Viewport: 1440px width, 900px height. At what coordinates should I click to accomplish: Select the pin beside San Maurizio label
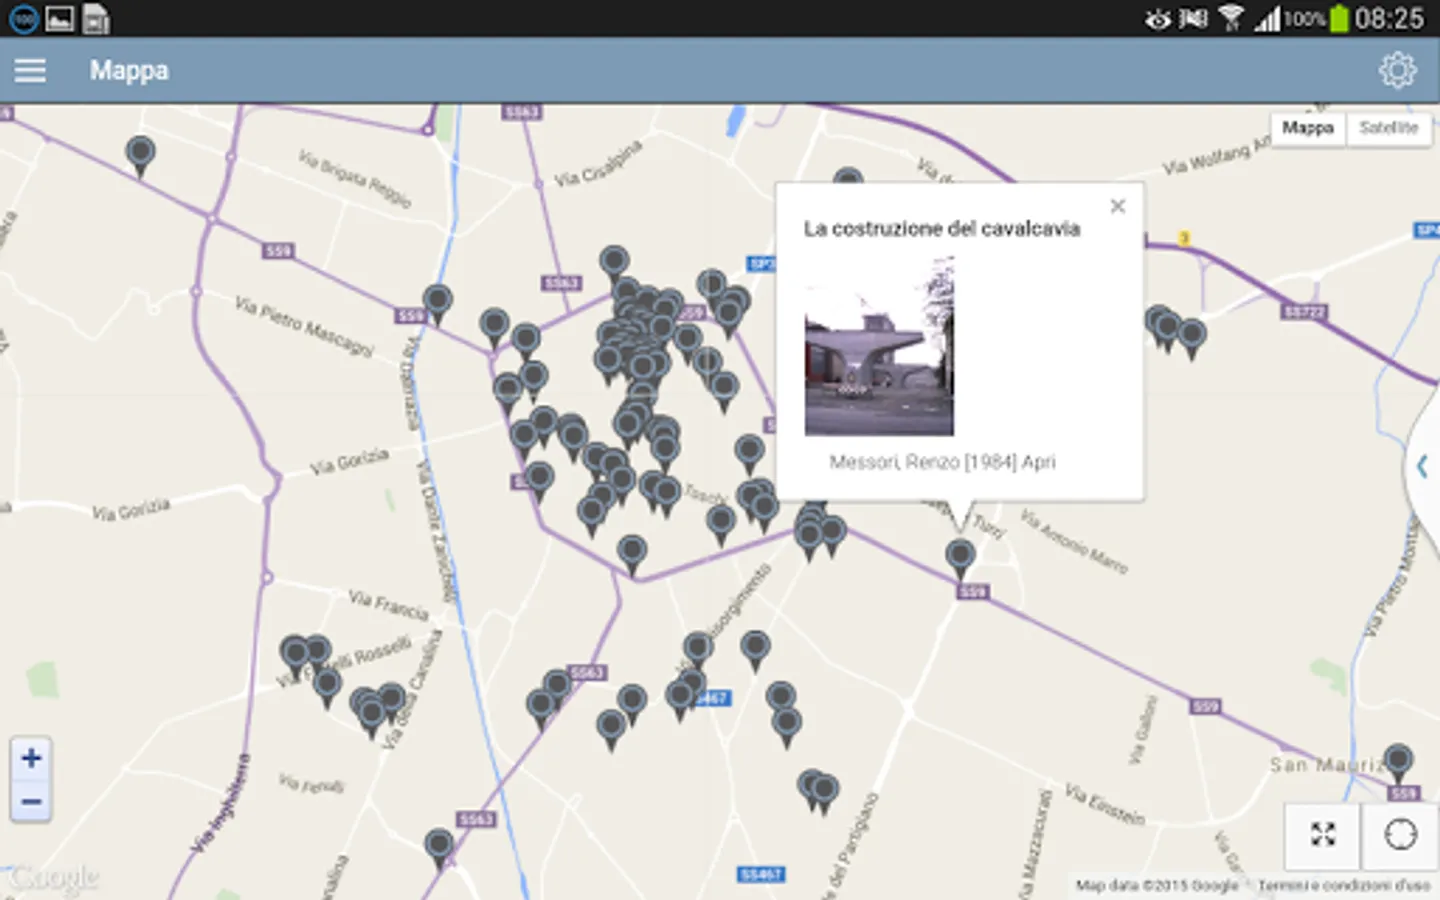pos(1398,762)
